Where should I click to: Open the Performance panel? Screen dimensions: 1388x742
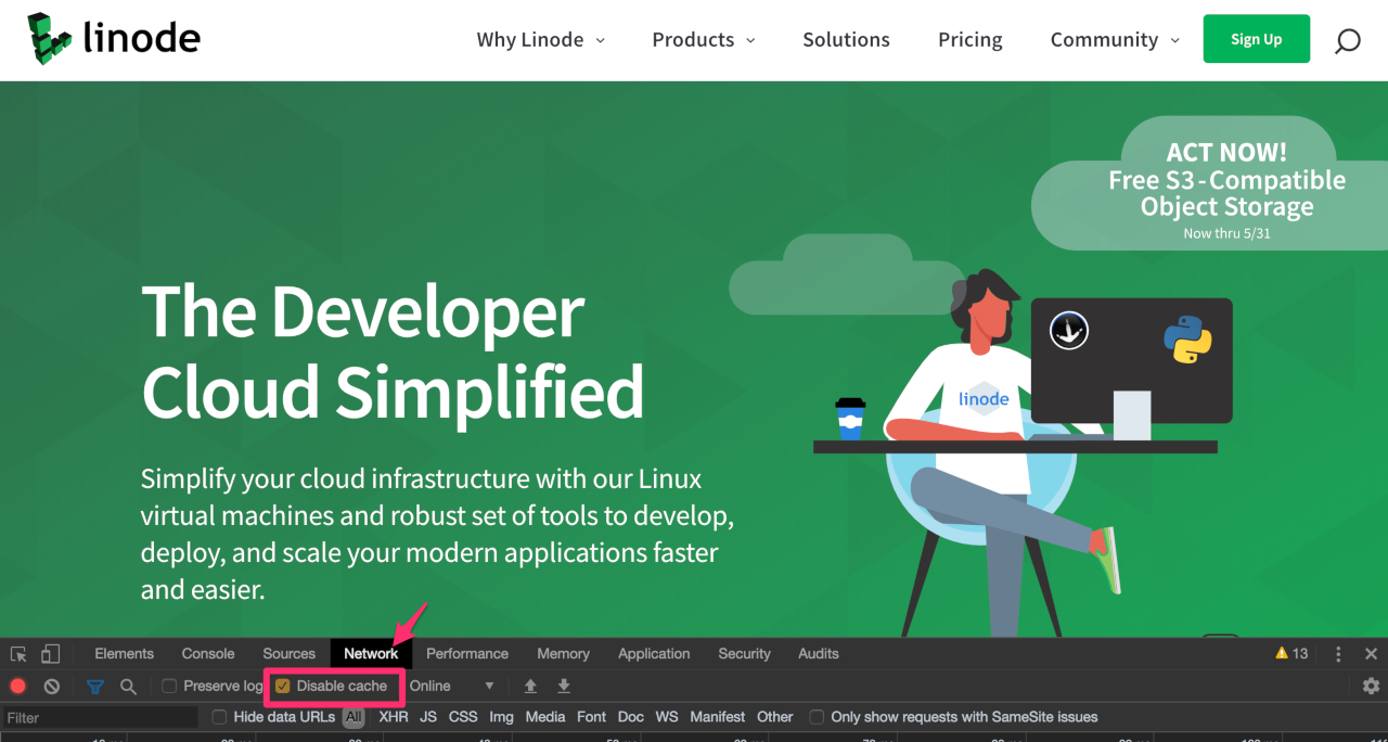coord(467,653)
